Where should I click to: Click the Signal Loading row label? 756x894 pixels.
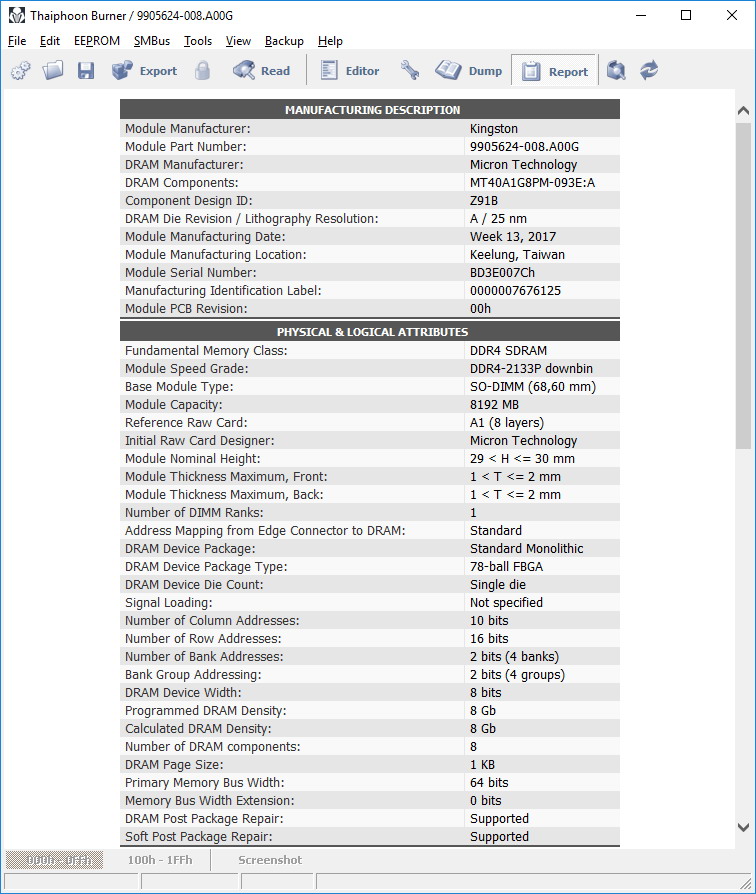(x=169, y=603)
